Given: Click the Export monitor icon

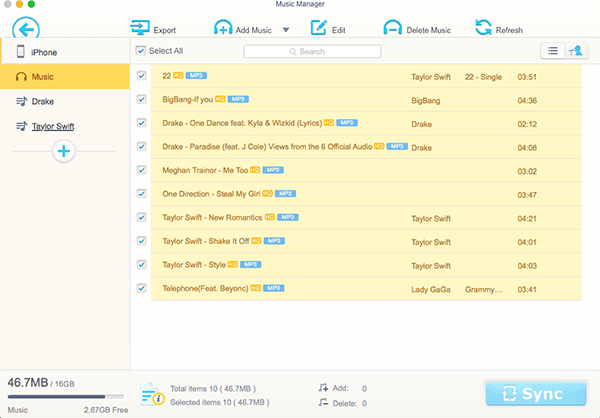Looking at the screenshot, I should 140,28.
